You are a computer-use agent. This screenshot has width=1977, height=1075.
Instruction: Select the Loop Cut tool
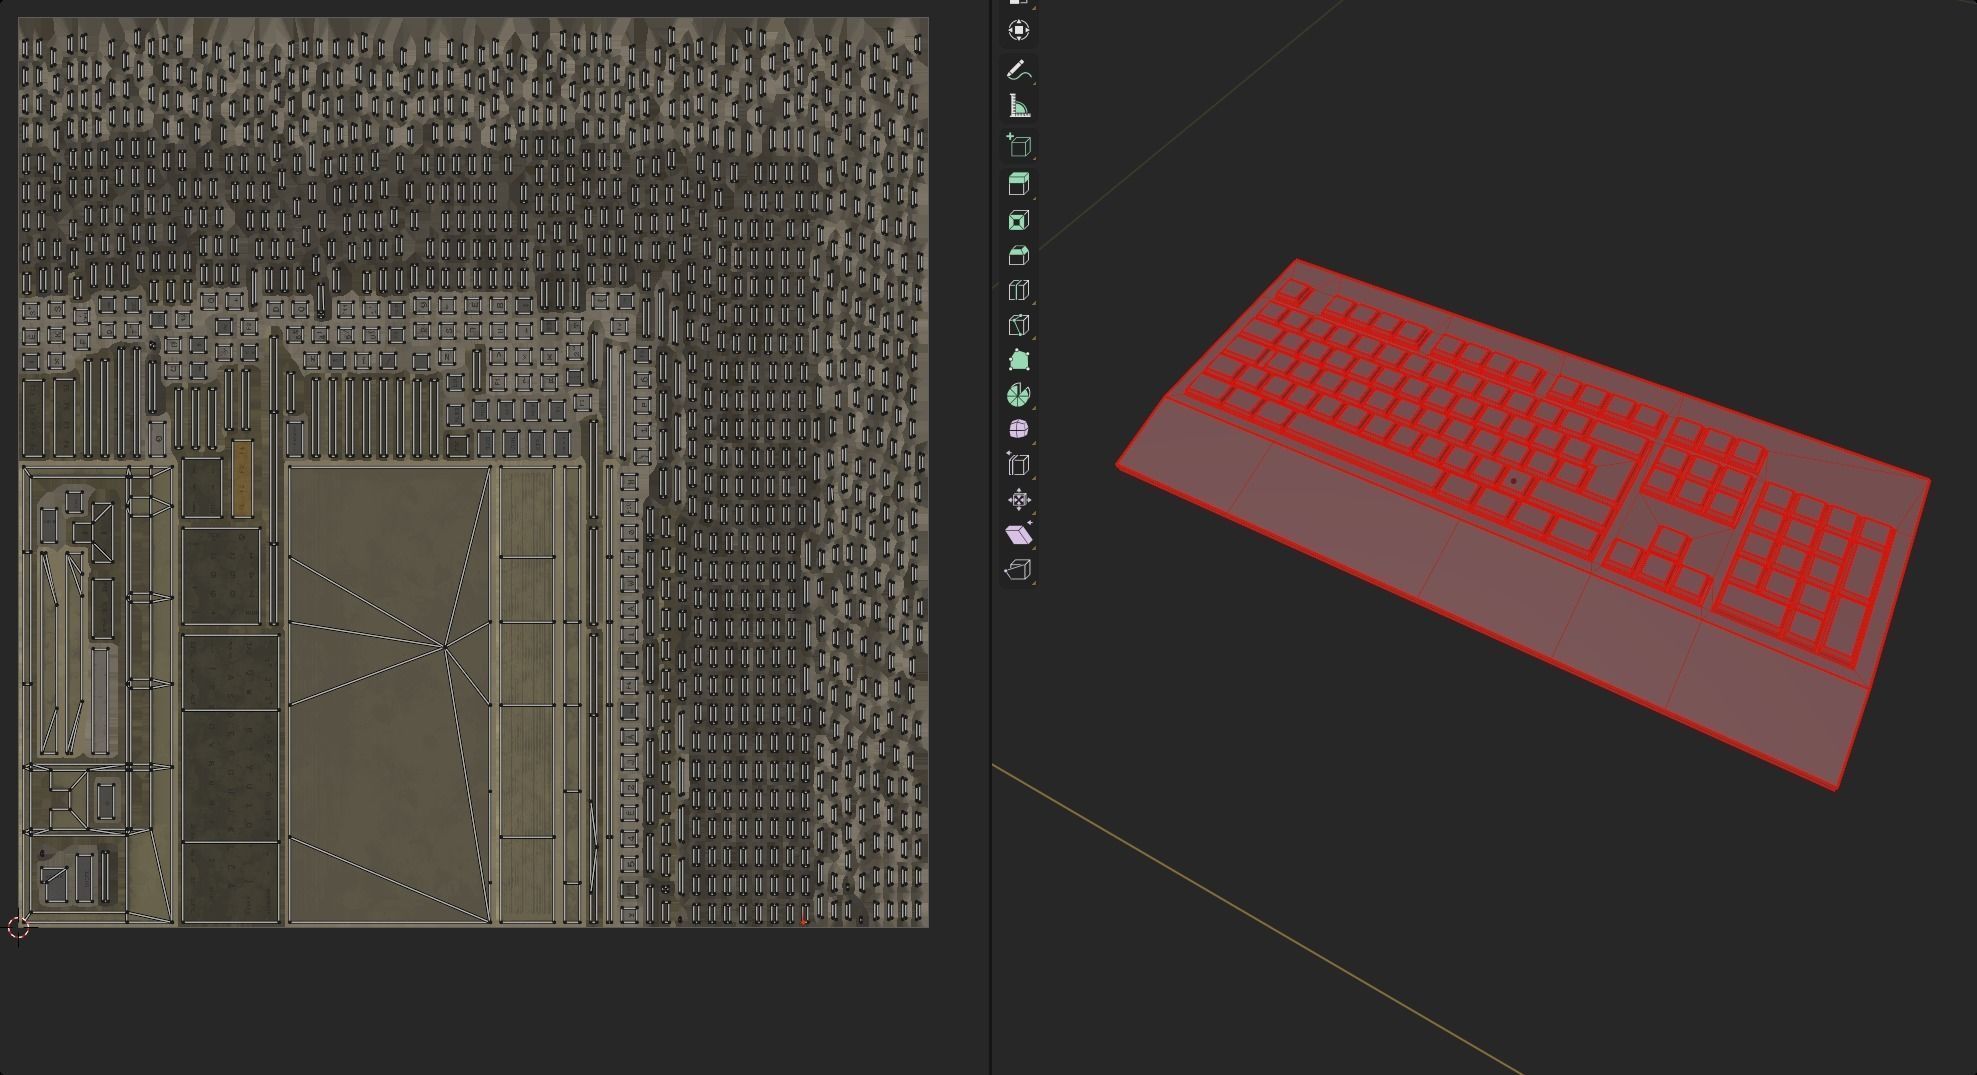coord(1018,291)
